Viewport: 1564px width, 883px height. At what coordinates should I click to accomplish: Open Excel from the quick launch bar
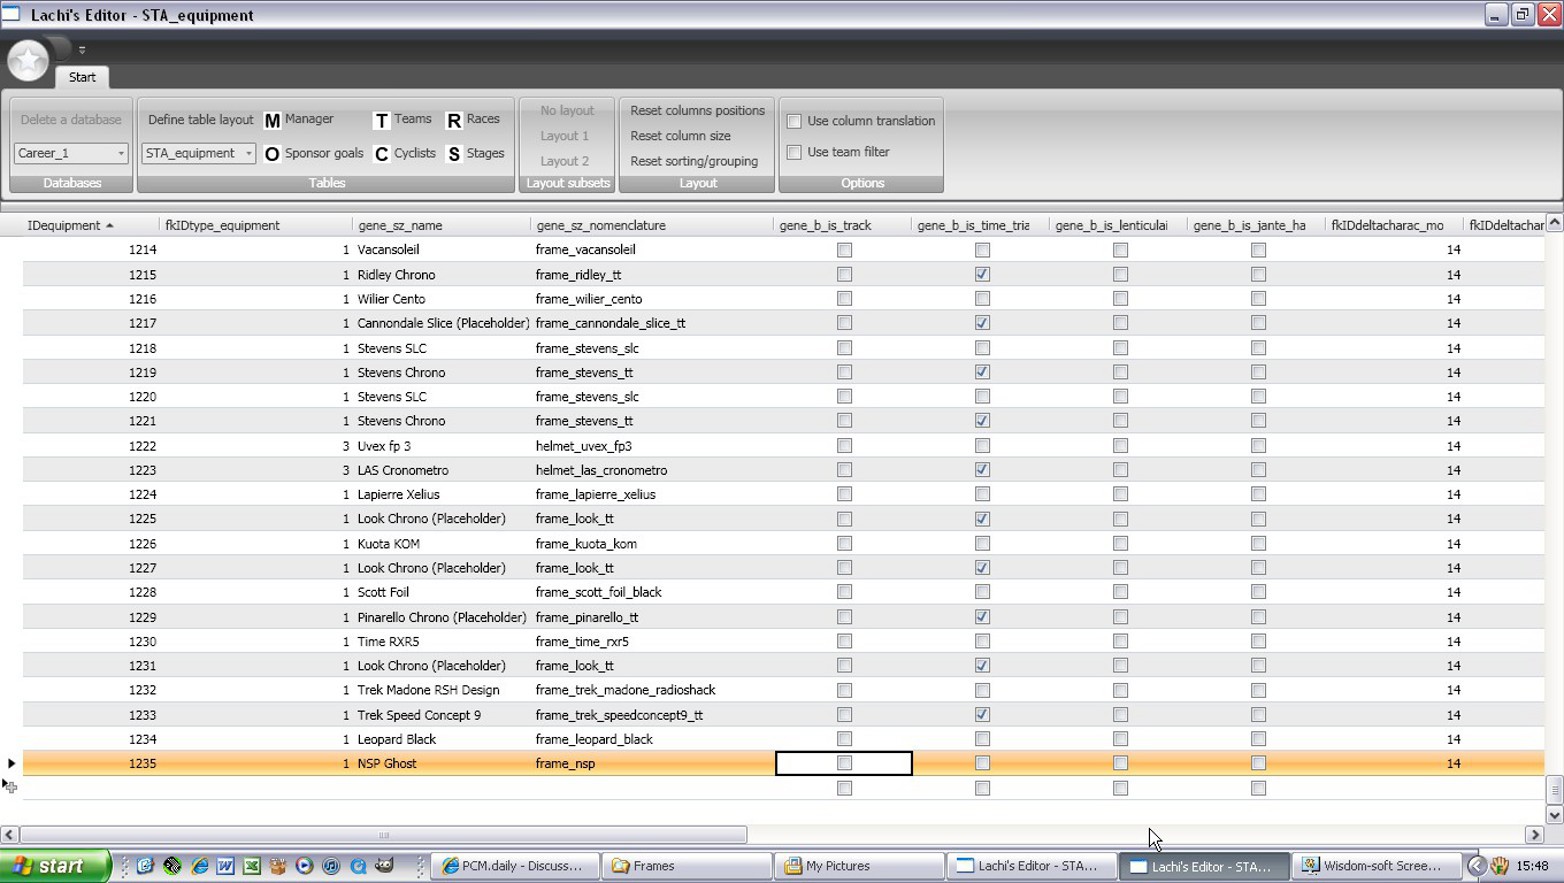(252, 866)
